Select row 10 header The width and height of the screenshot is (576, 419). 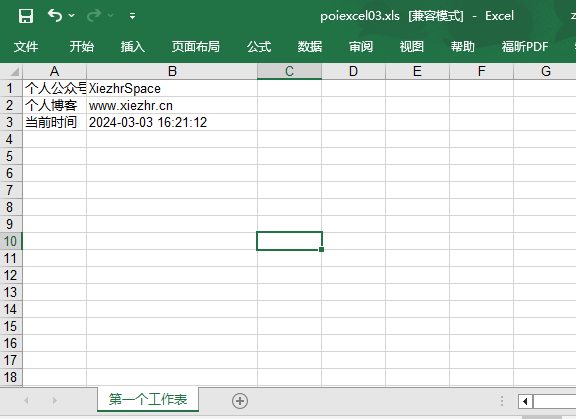(x=11, y=241)
